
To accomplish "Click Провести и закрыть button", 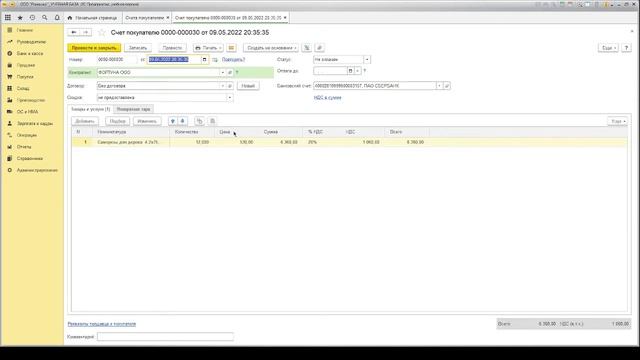I will click(94, 48).
